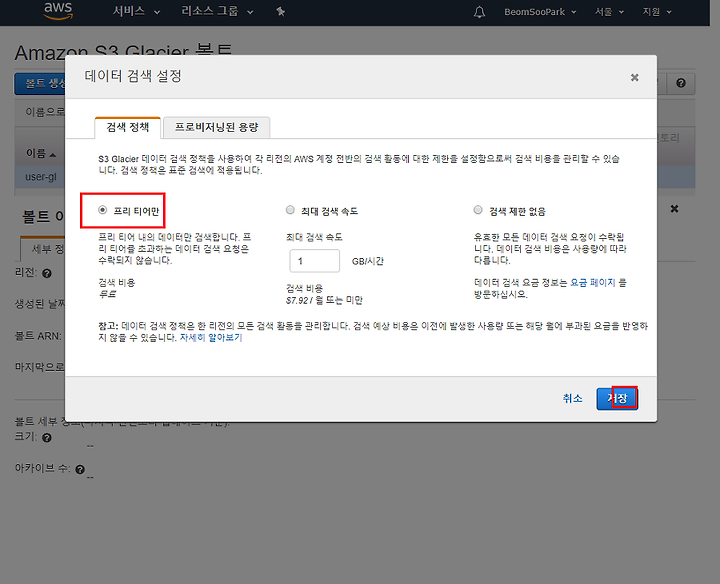This screenshot has height=584, width=720.
Task: Click the help question mark button
Action: click(x=681, y=83)
